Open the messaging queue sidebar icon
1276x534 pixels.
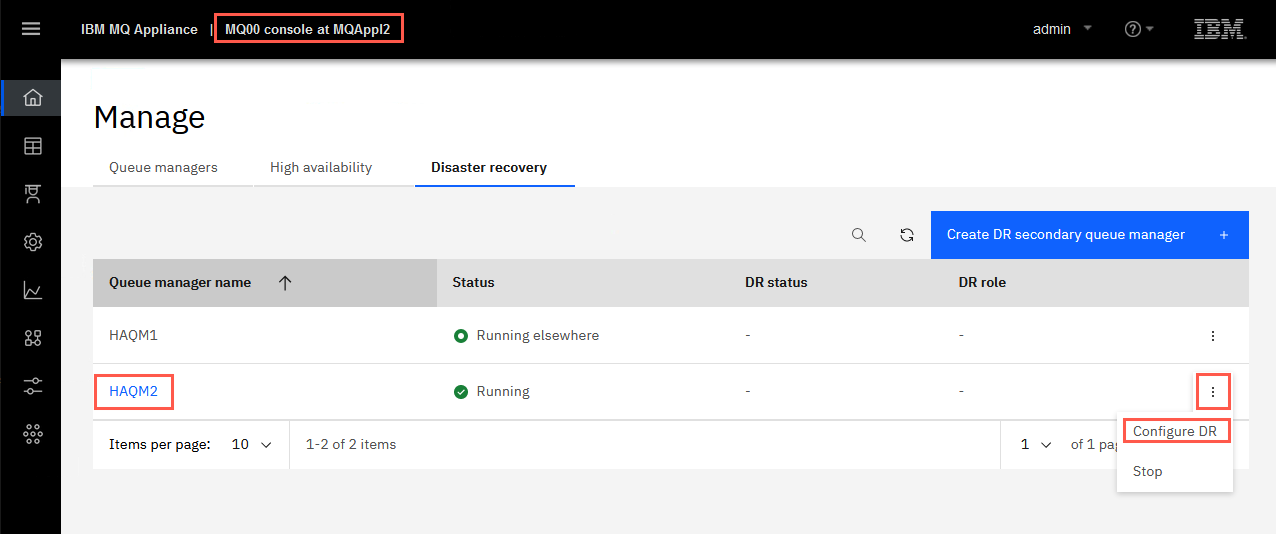(x=33, y=194)
